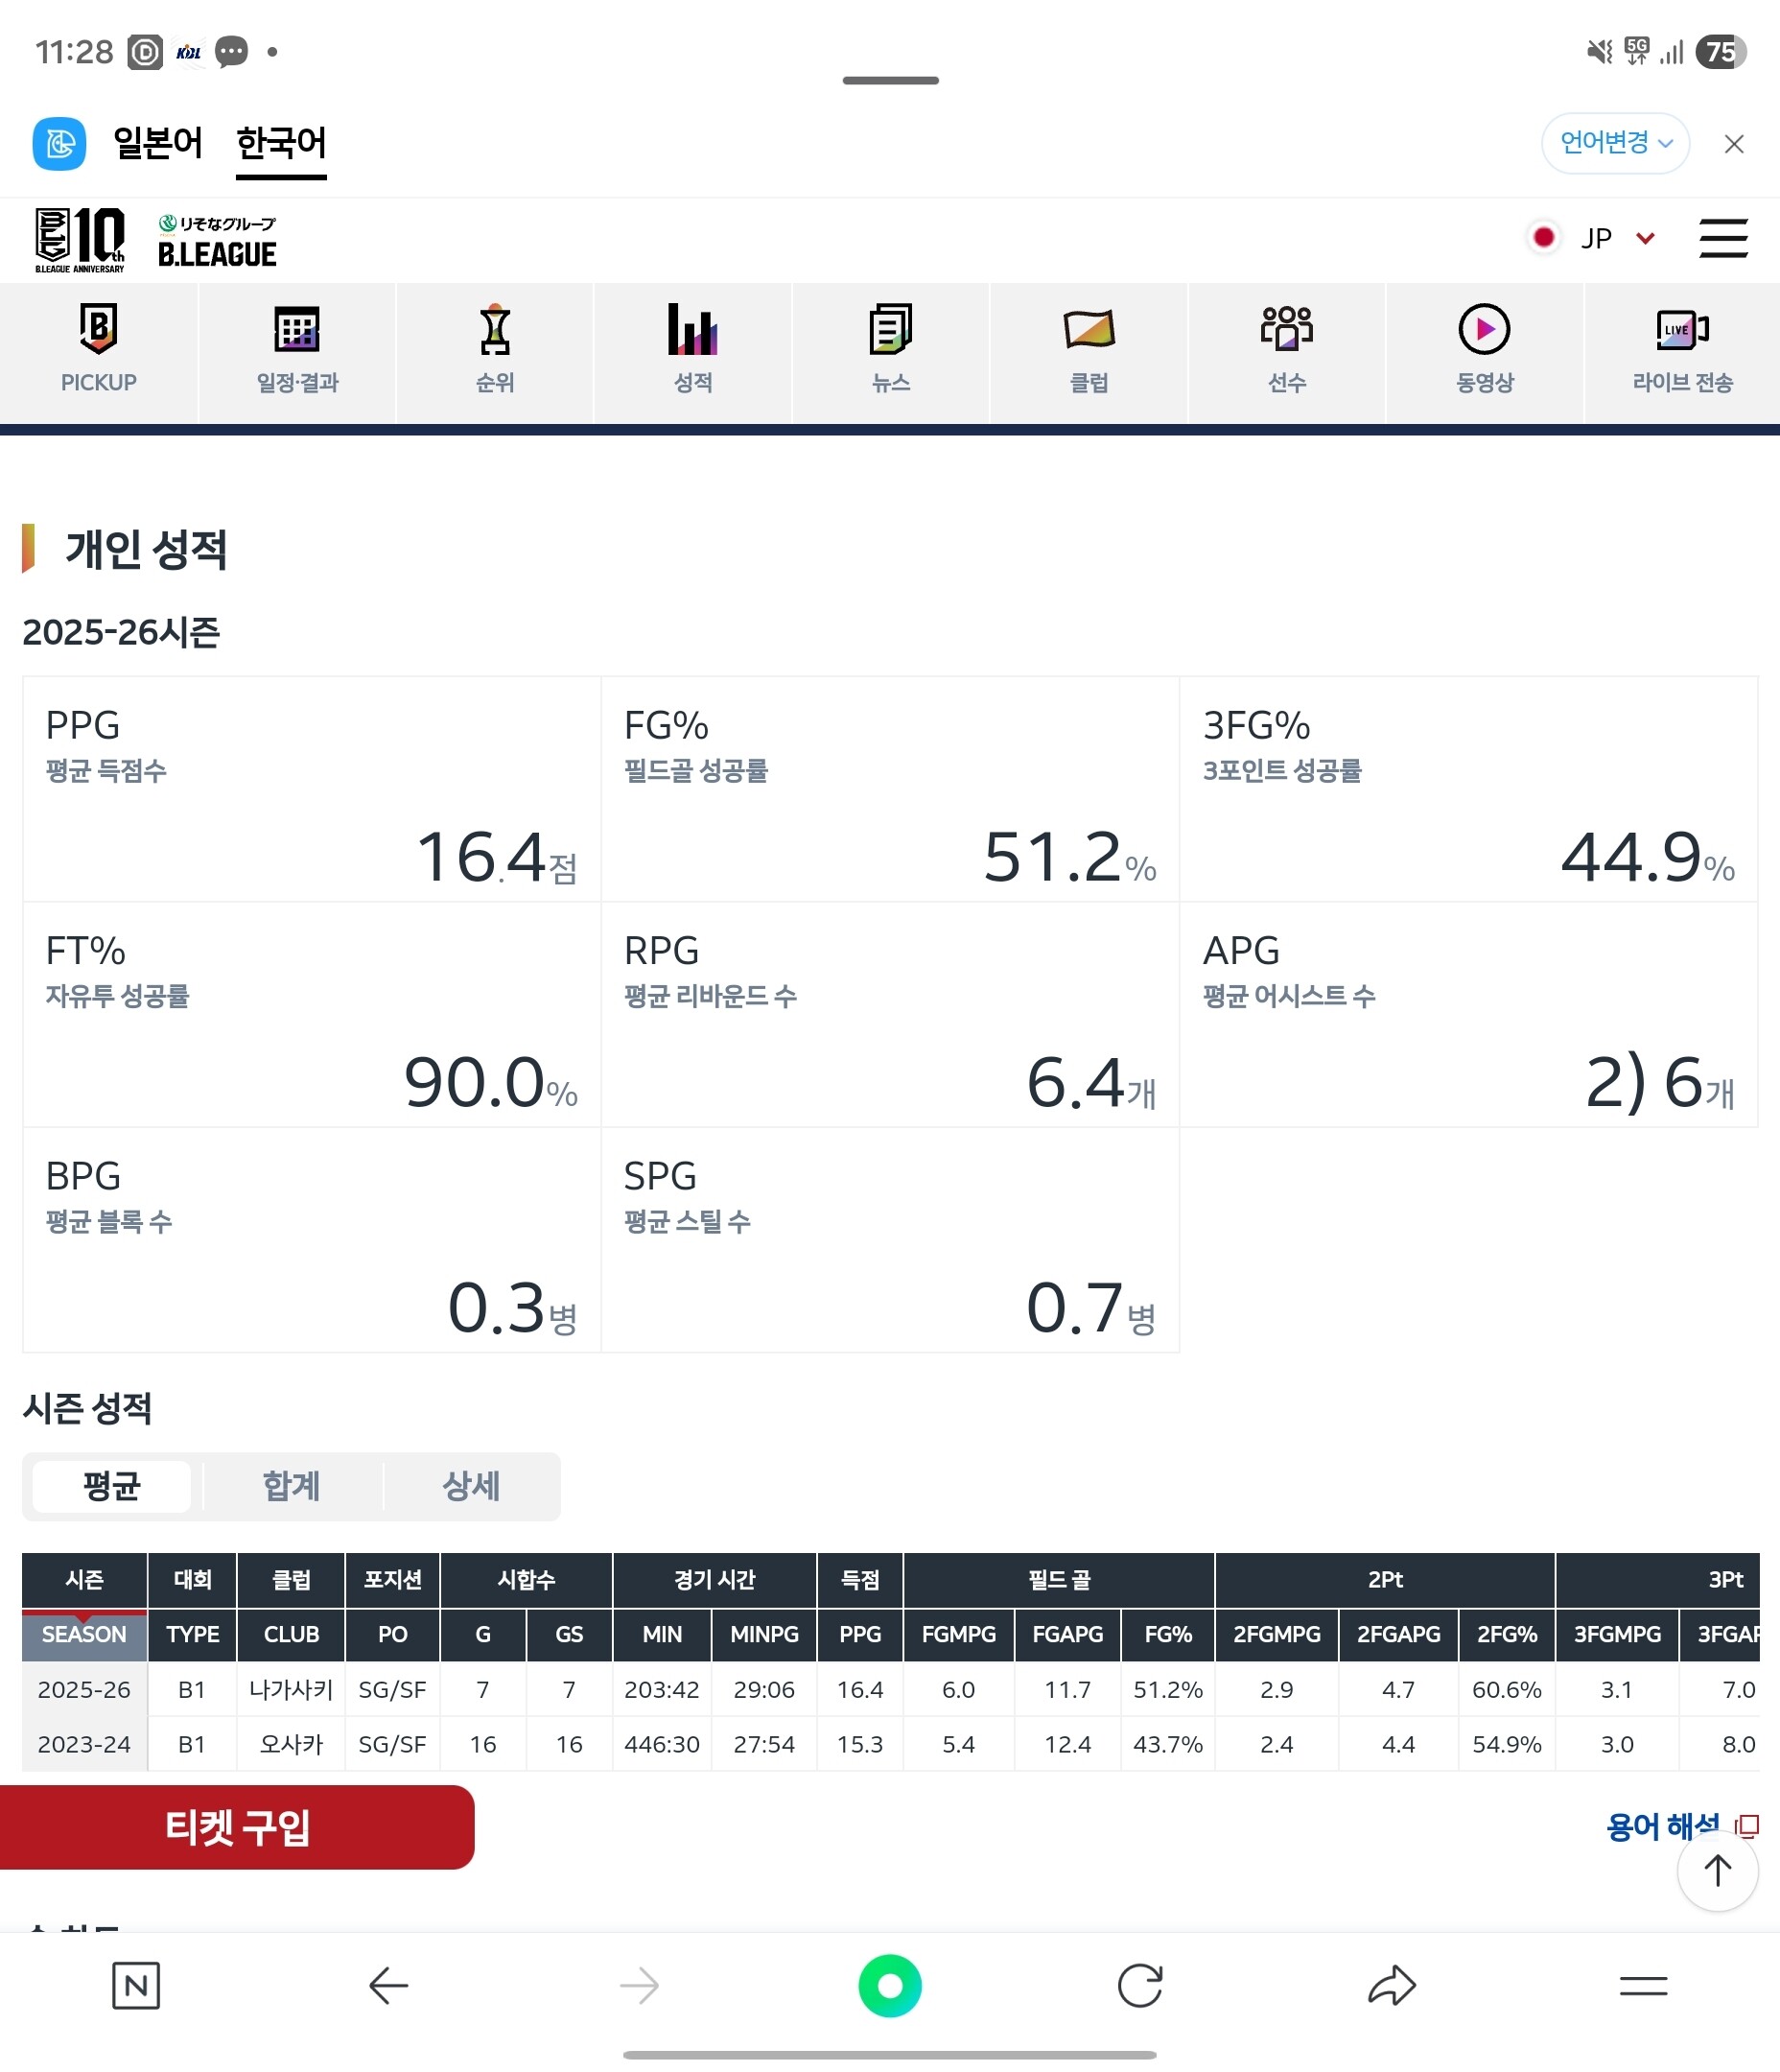Screen dimensions: 1780x2072
Task: Open the 라이브 전송 live stream page
Action: 1682,352
